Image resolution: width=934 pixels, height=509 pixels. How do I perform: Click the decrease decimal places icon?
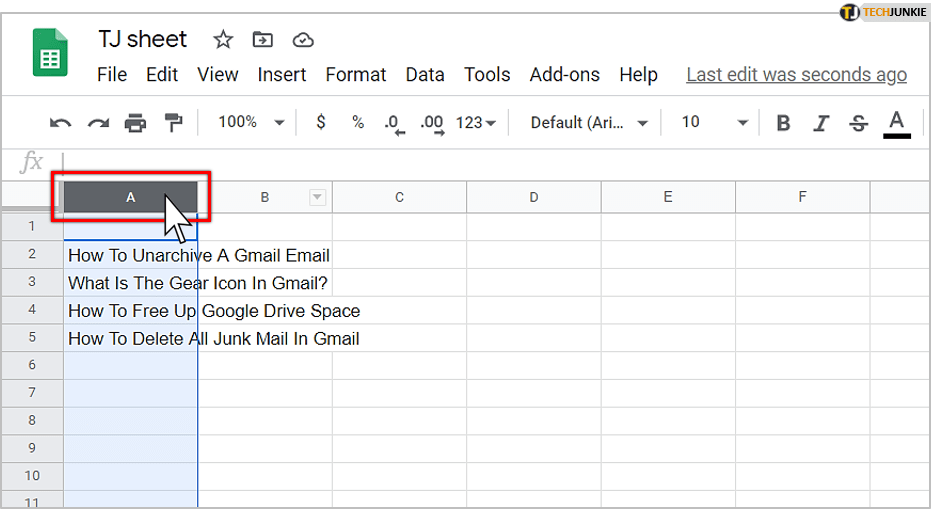(x=393, y=123)
